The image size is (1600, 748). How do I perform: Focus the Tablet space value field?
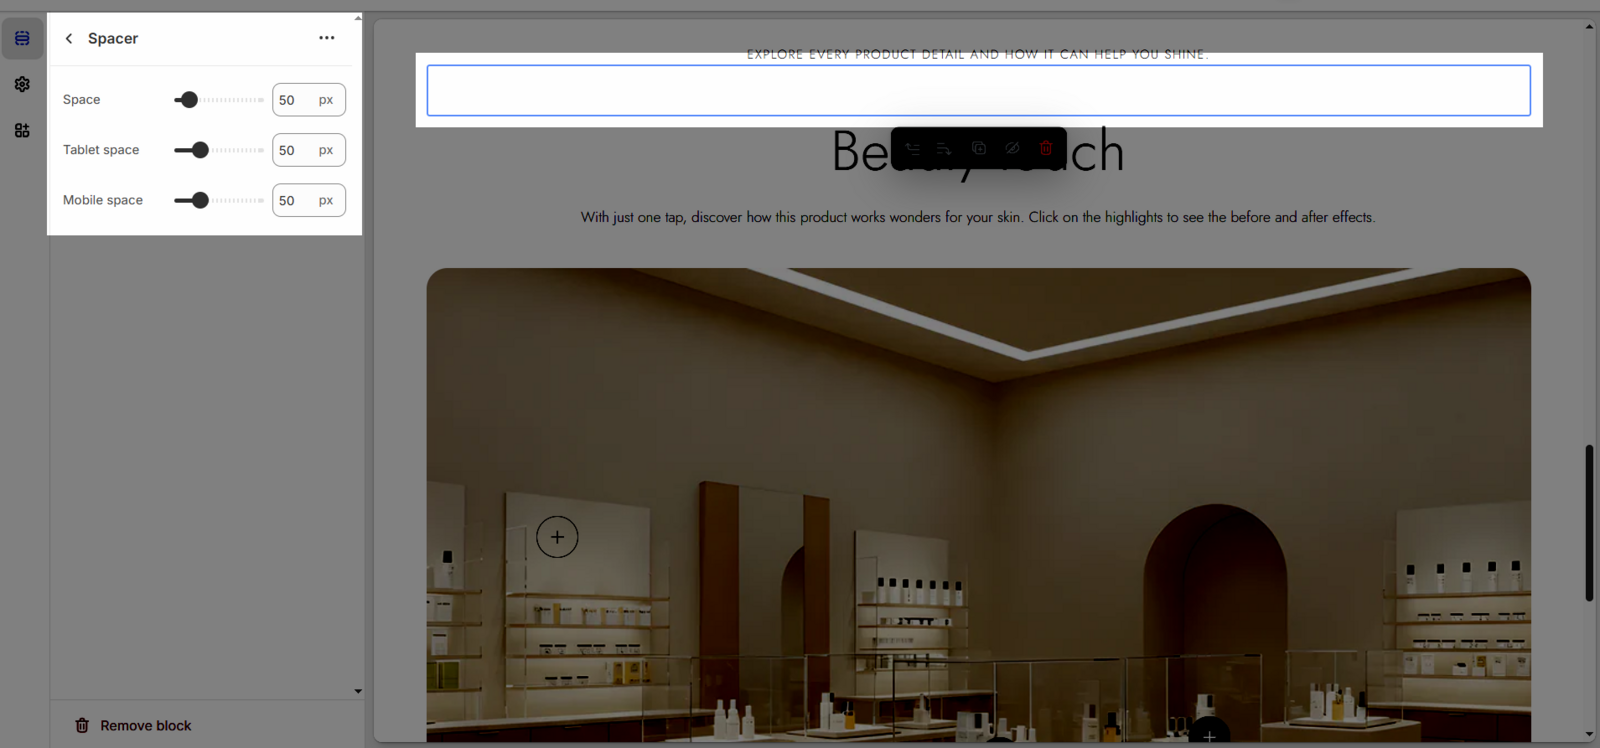(294, 150)
